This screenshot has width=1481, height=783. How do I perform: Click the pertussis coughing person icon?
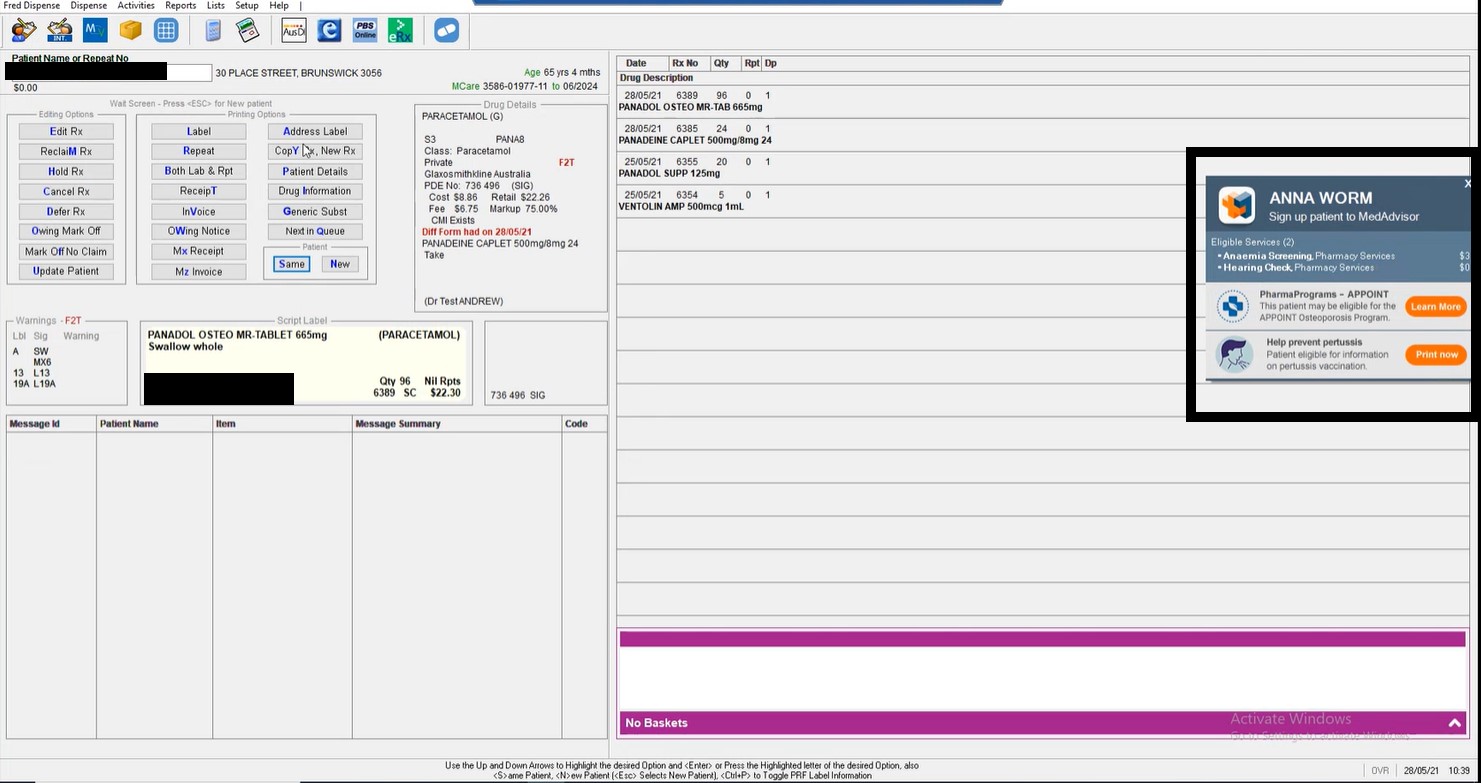click(1235, 354)
